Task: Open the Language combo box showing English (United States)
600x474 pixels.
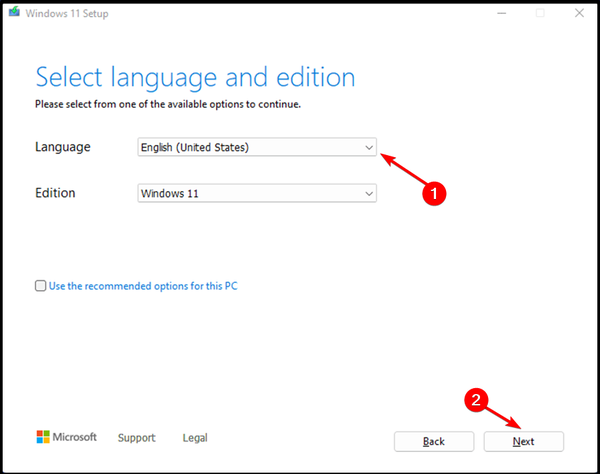Action: pyautogui.click(x=257, y=147)
